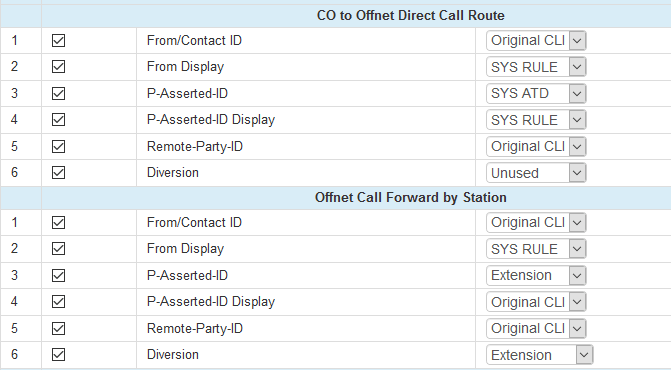Open Extension dropdown for P-Asserted-ID in Call Forward

tap(536, 275)
